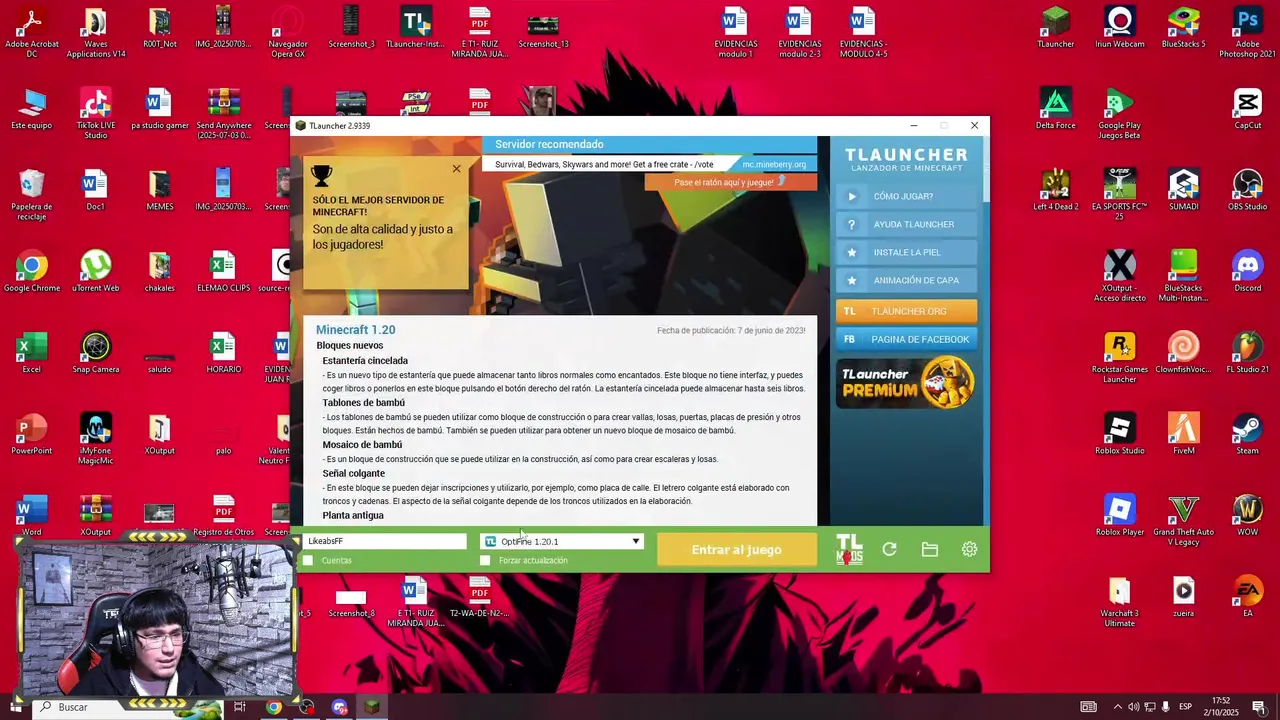Open Google Chrome from the taskbar

pyautogui.click(x=274, y=707)
